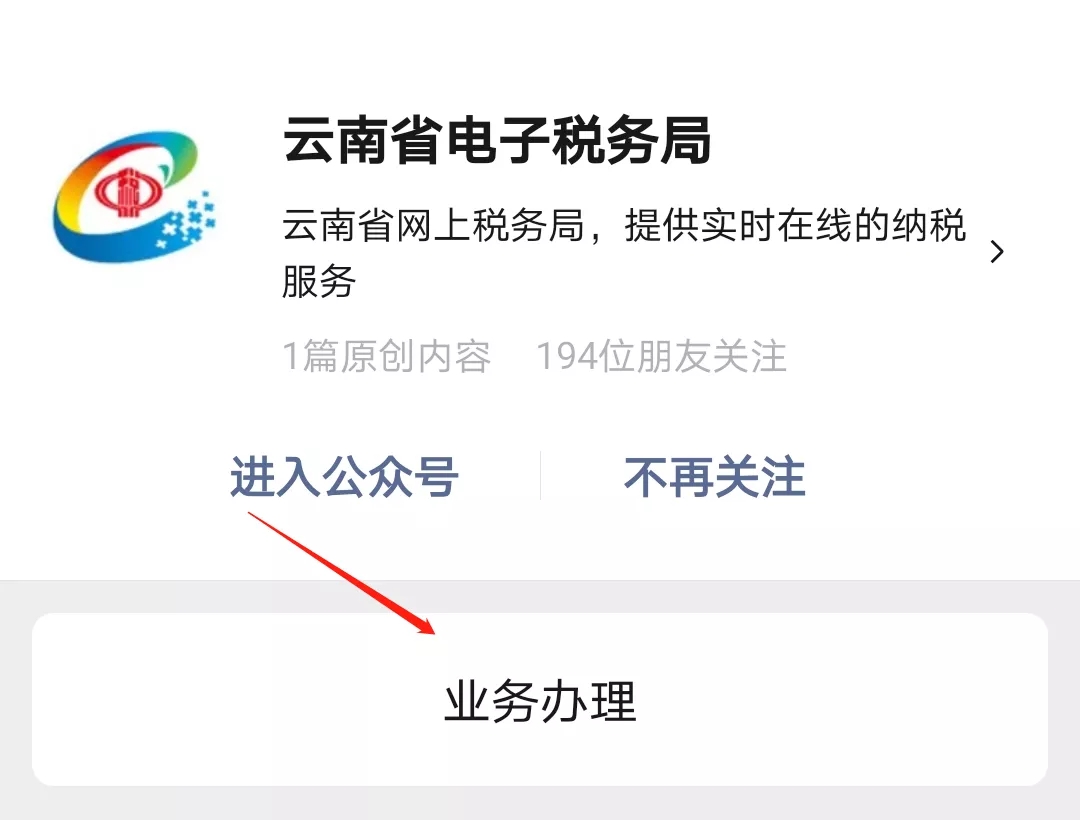
Task: Tap the rainbow swirl ring of the logo
Action: 125,197
